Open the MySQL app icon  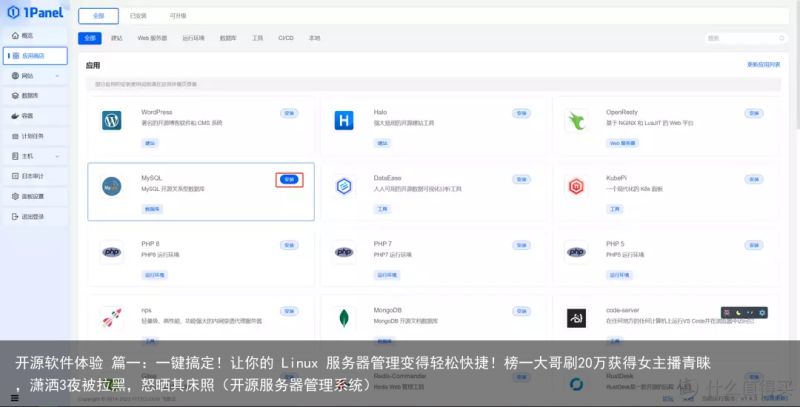(x=112, y=187)
